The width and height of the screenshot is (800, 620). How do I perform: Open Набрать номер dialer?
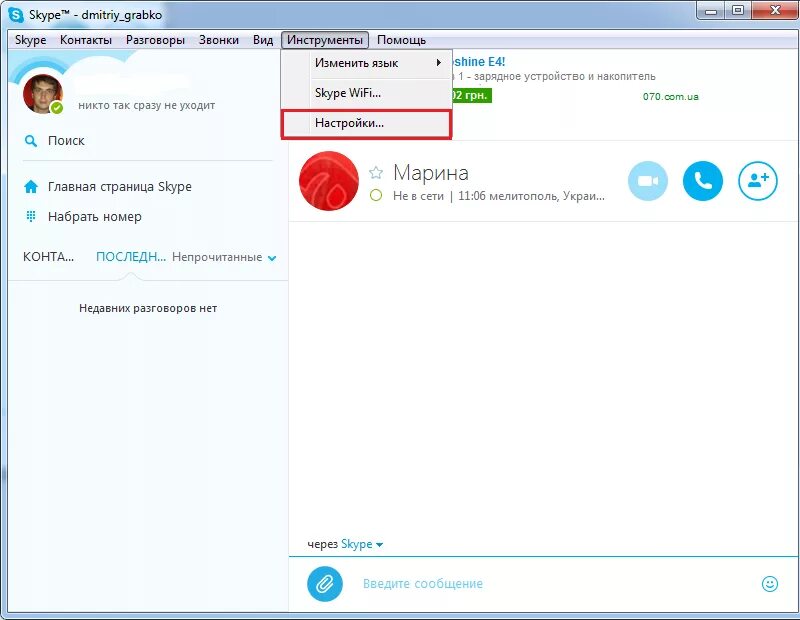(94, 217)
